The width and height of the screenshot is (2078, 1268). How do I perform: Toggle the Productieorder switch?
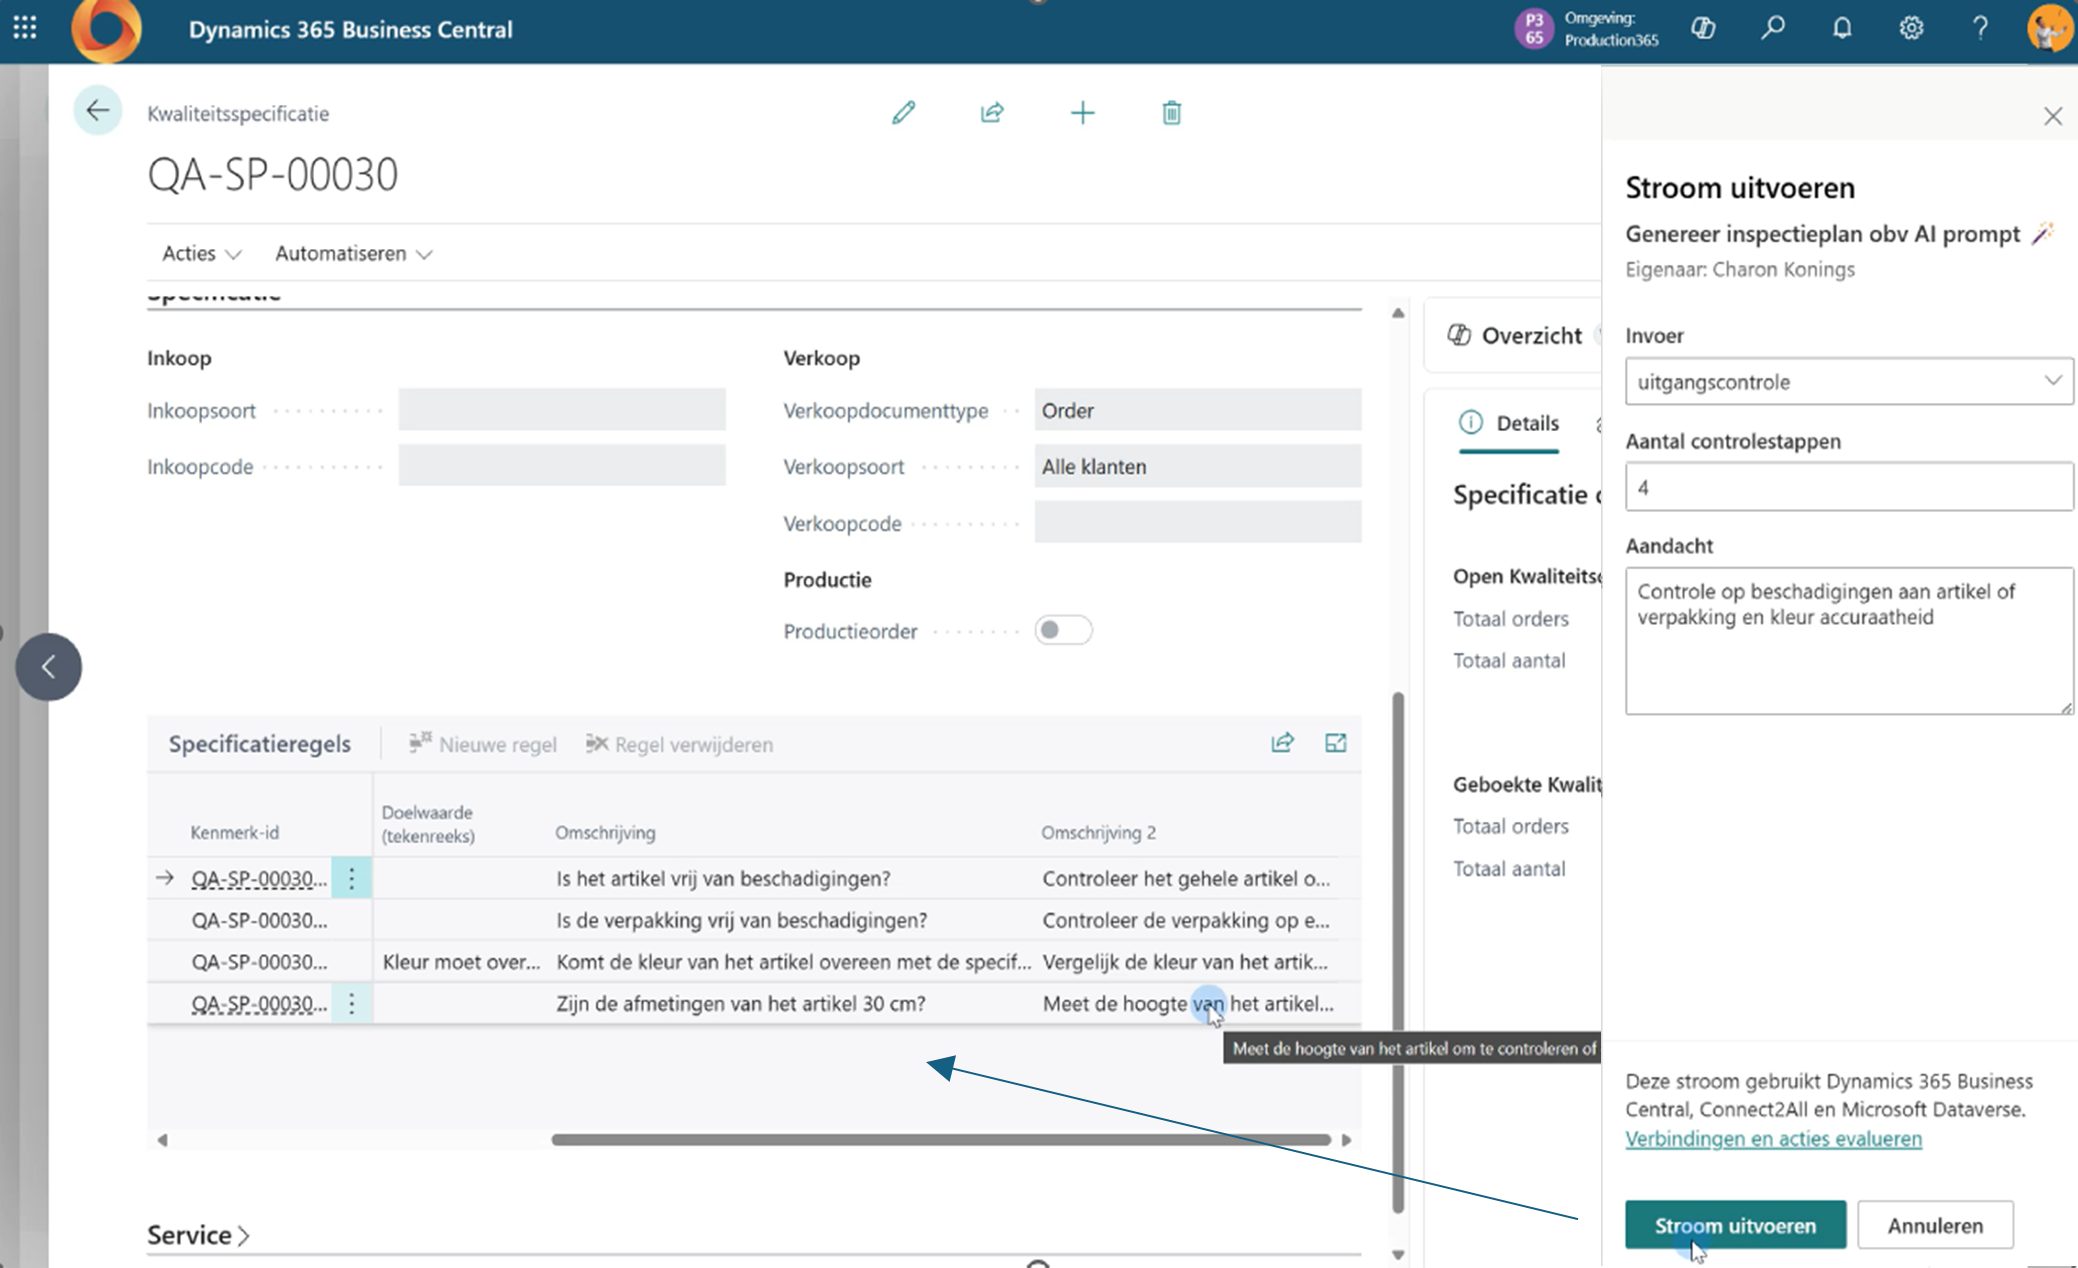pyautogui.click(x=1063, y=630)
